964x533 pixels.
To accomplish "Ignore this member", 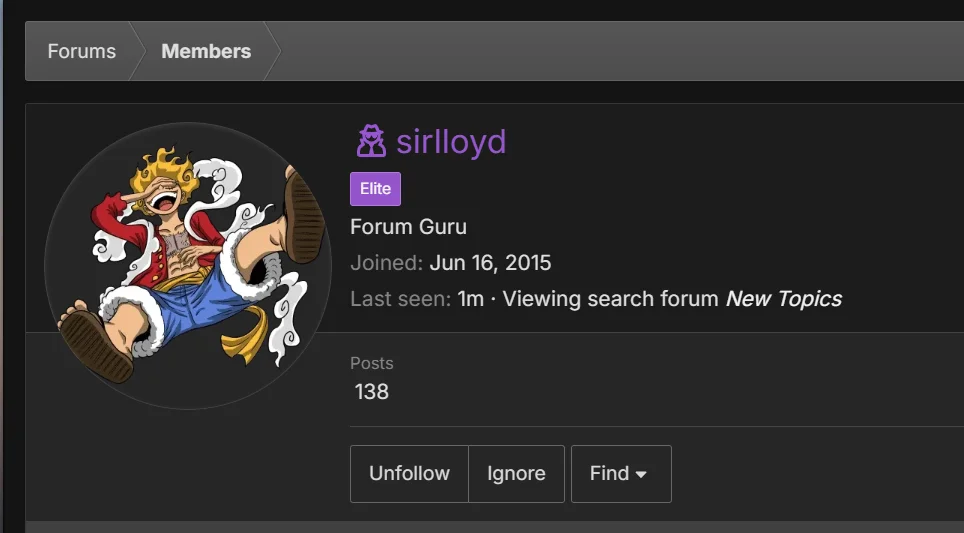I will [x=516, y=474].
